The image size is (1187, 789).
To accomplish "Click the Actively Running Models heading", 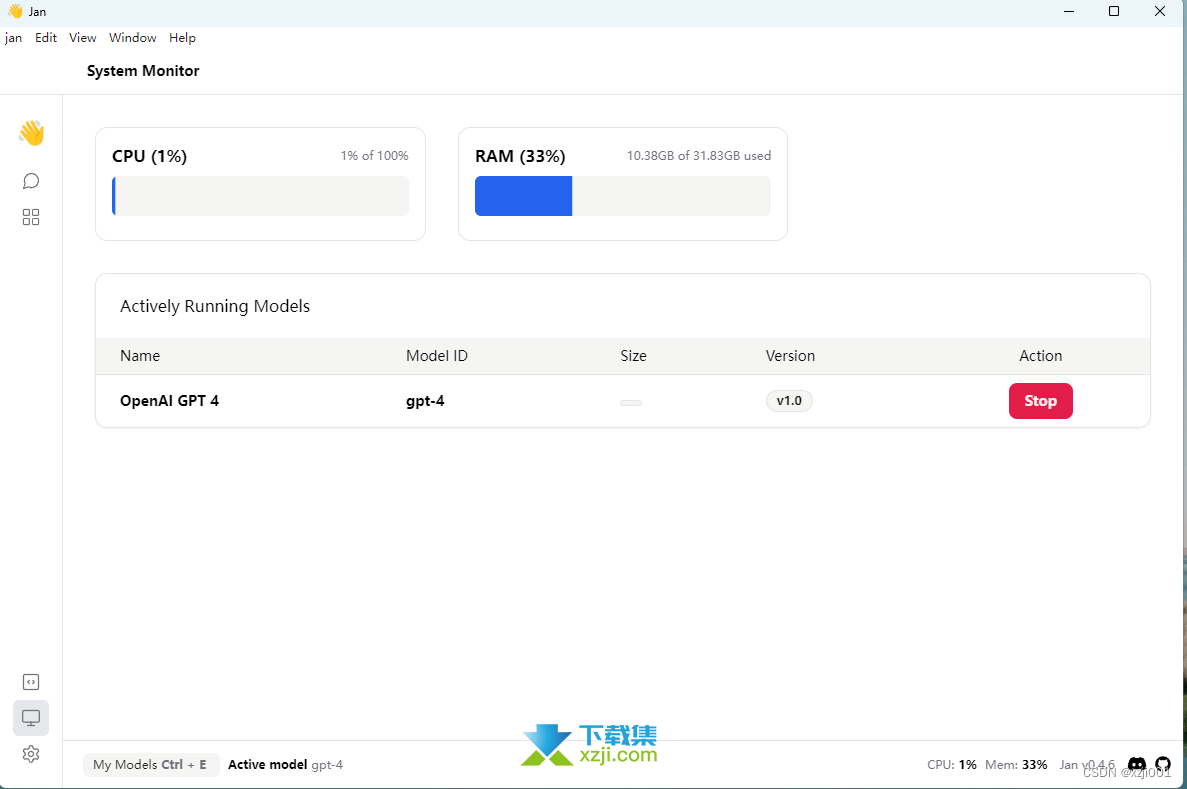I will [x=215, y=306].
